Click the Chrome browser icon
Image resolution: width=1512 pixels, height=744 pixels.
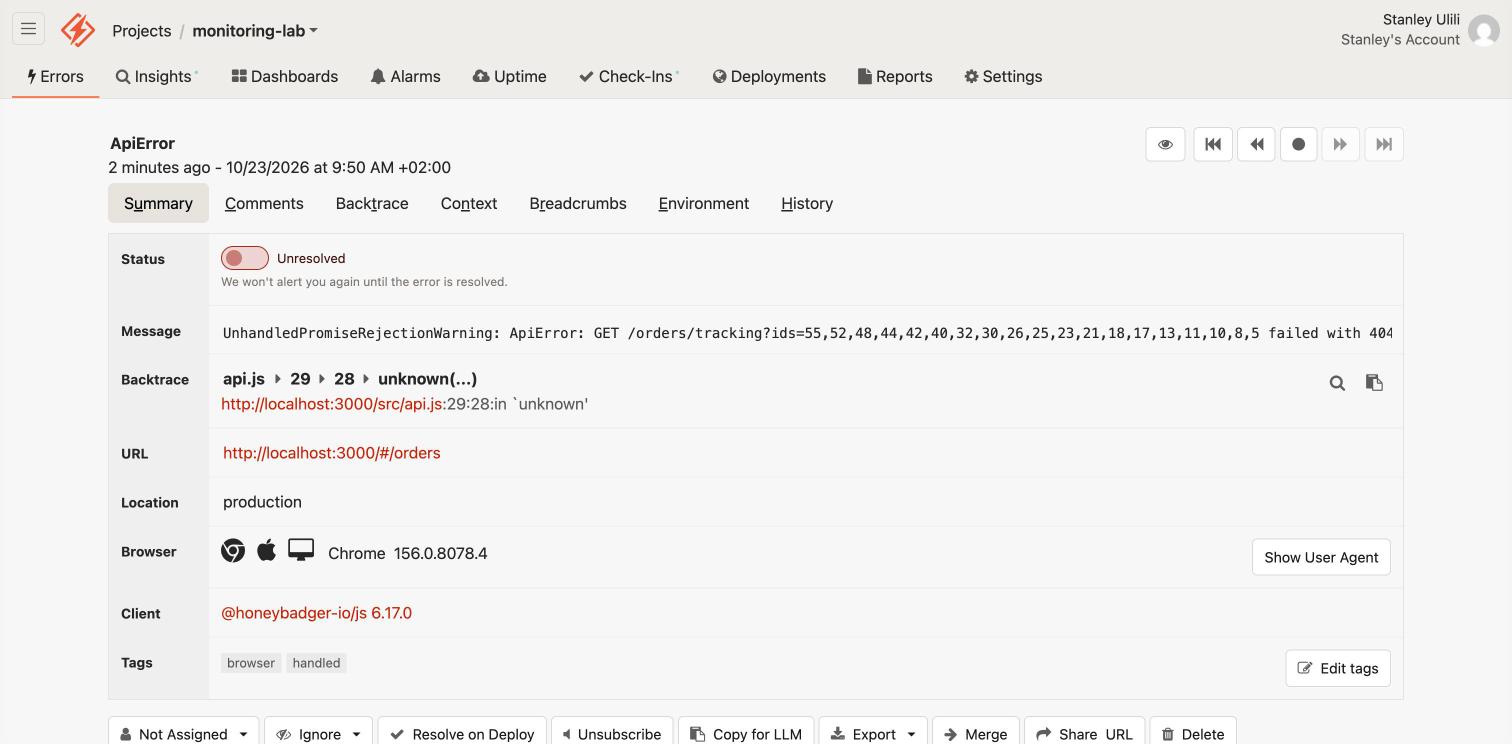point(233,551)
